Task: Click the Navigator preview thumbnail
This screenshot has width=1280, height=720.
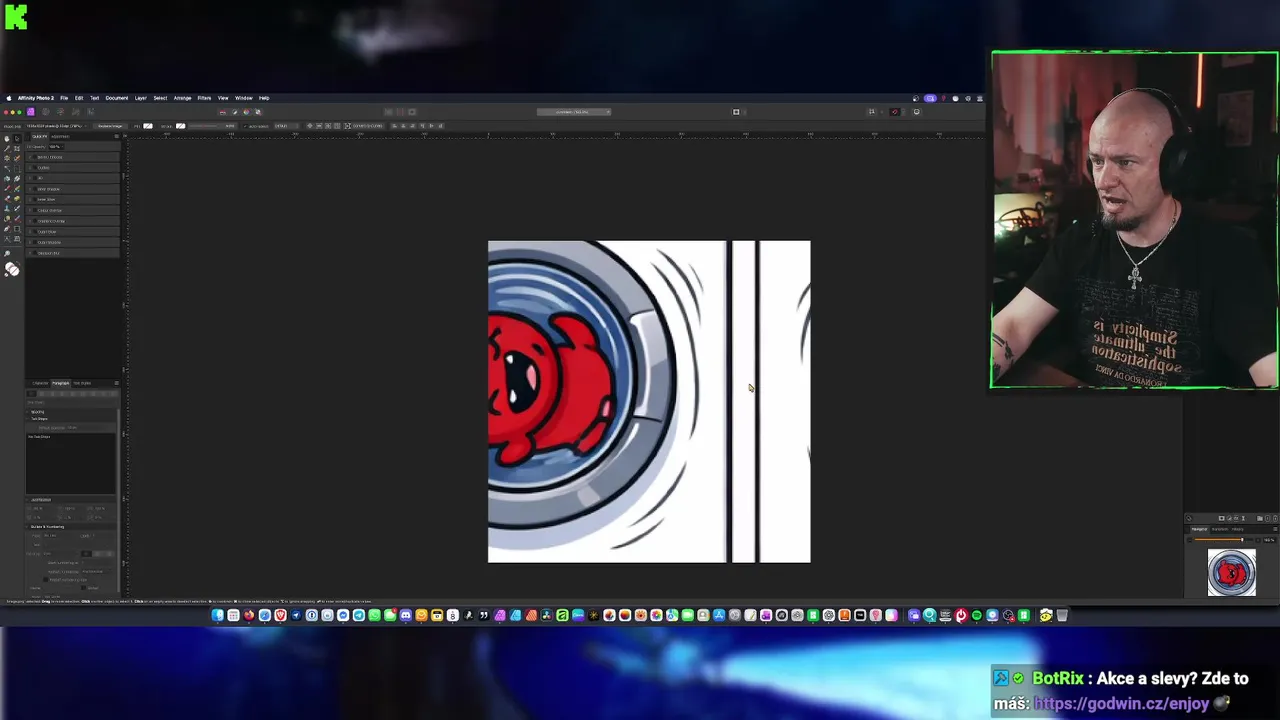Action: (1232, 573)
